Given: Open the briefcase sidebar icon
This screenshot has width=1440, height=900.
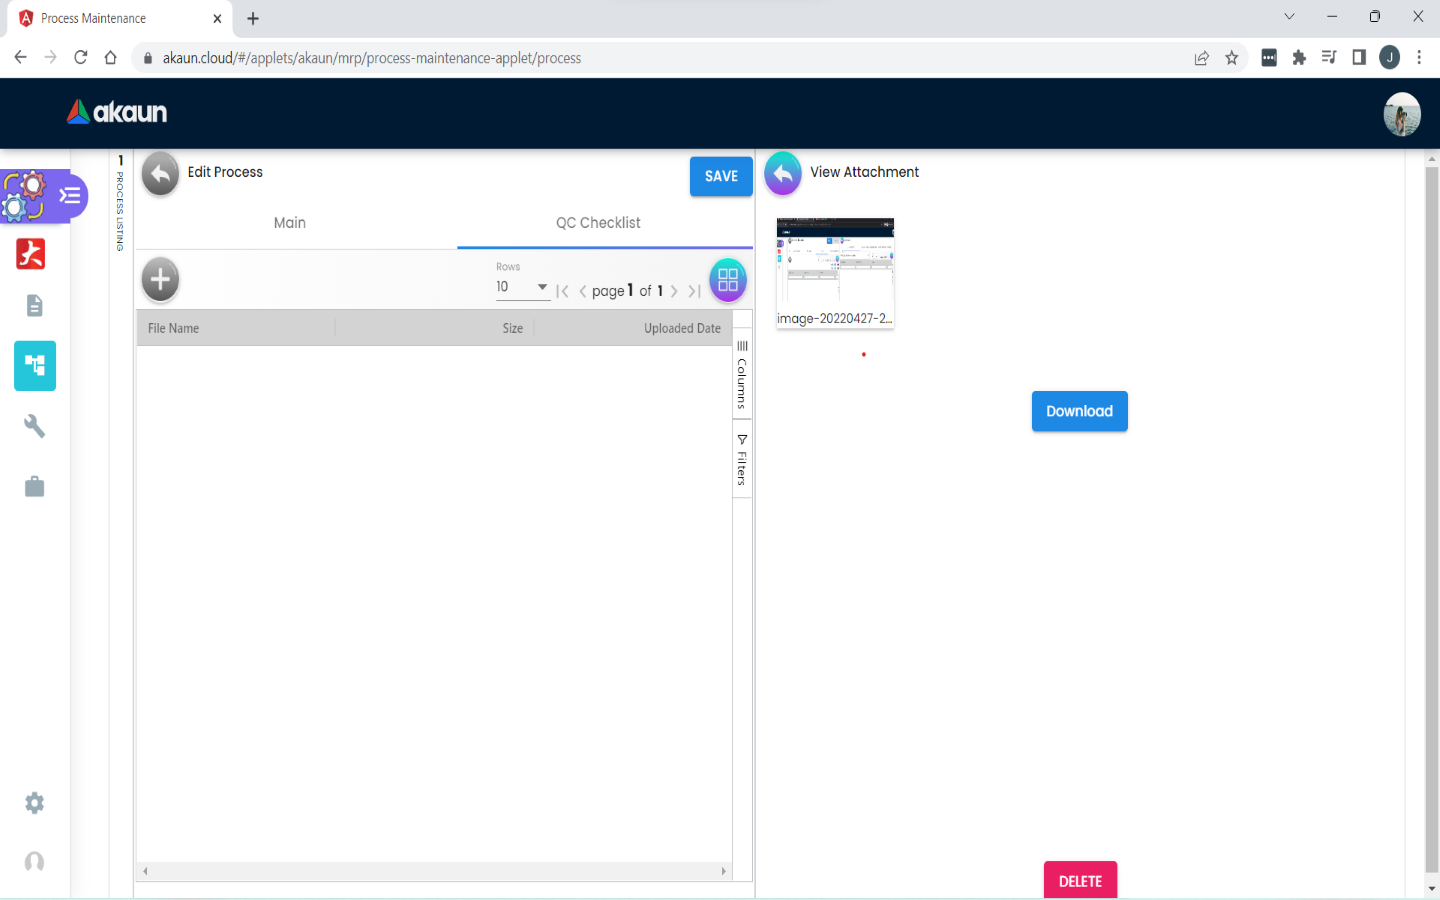Looking at the screenshot, I should pyautogui.click(x=34, y=487).
